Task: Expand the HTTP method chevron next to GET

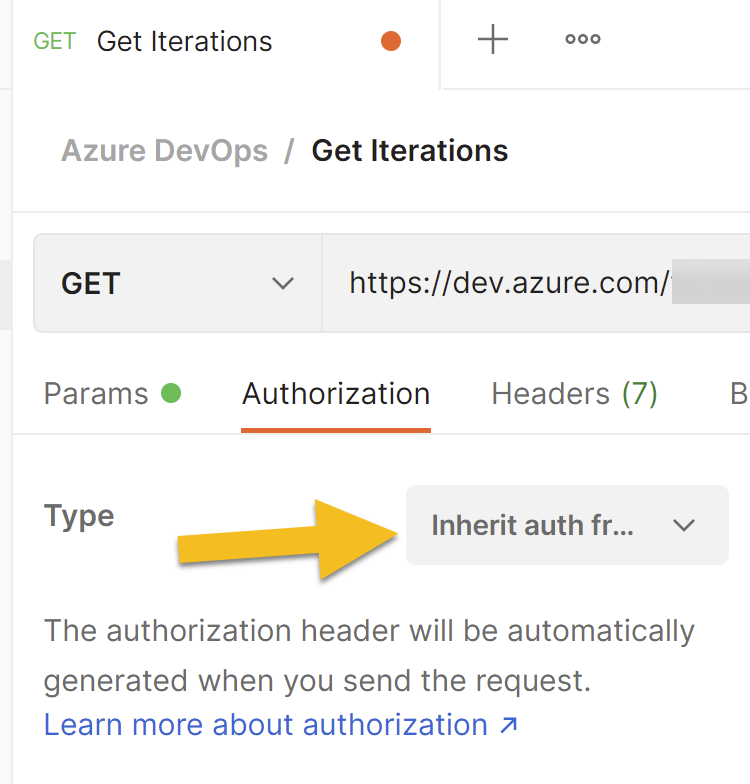Action: pyautogui.click(x=283, y=284)
